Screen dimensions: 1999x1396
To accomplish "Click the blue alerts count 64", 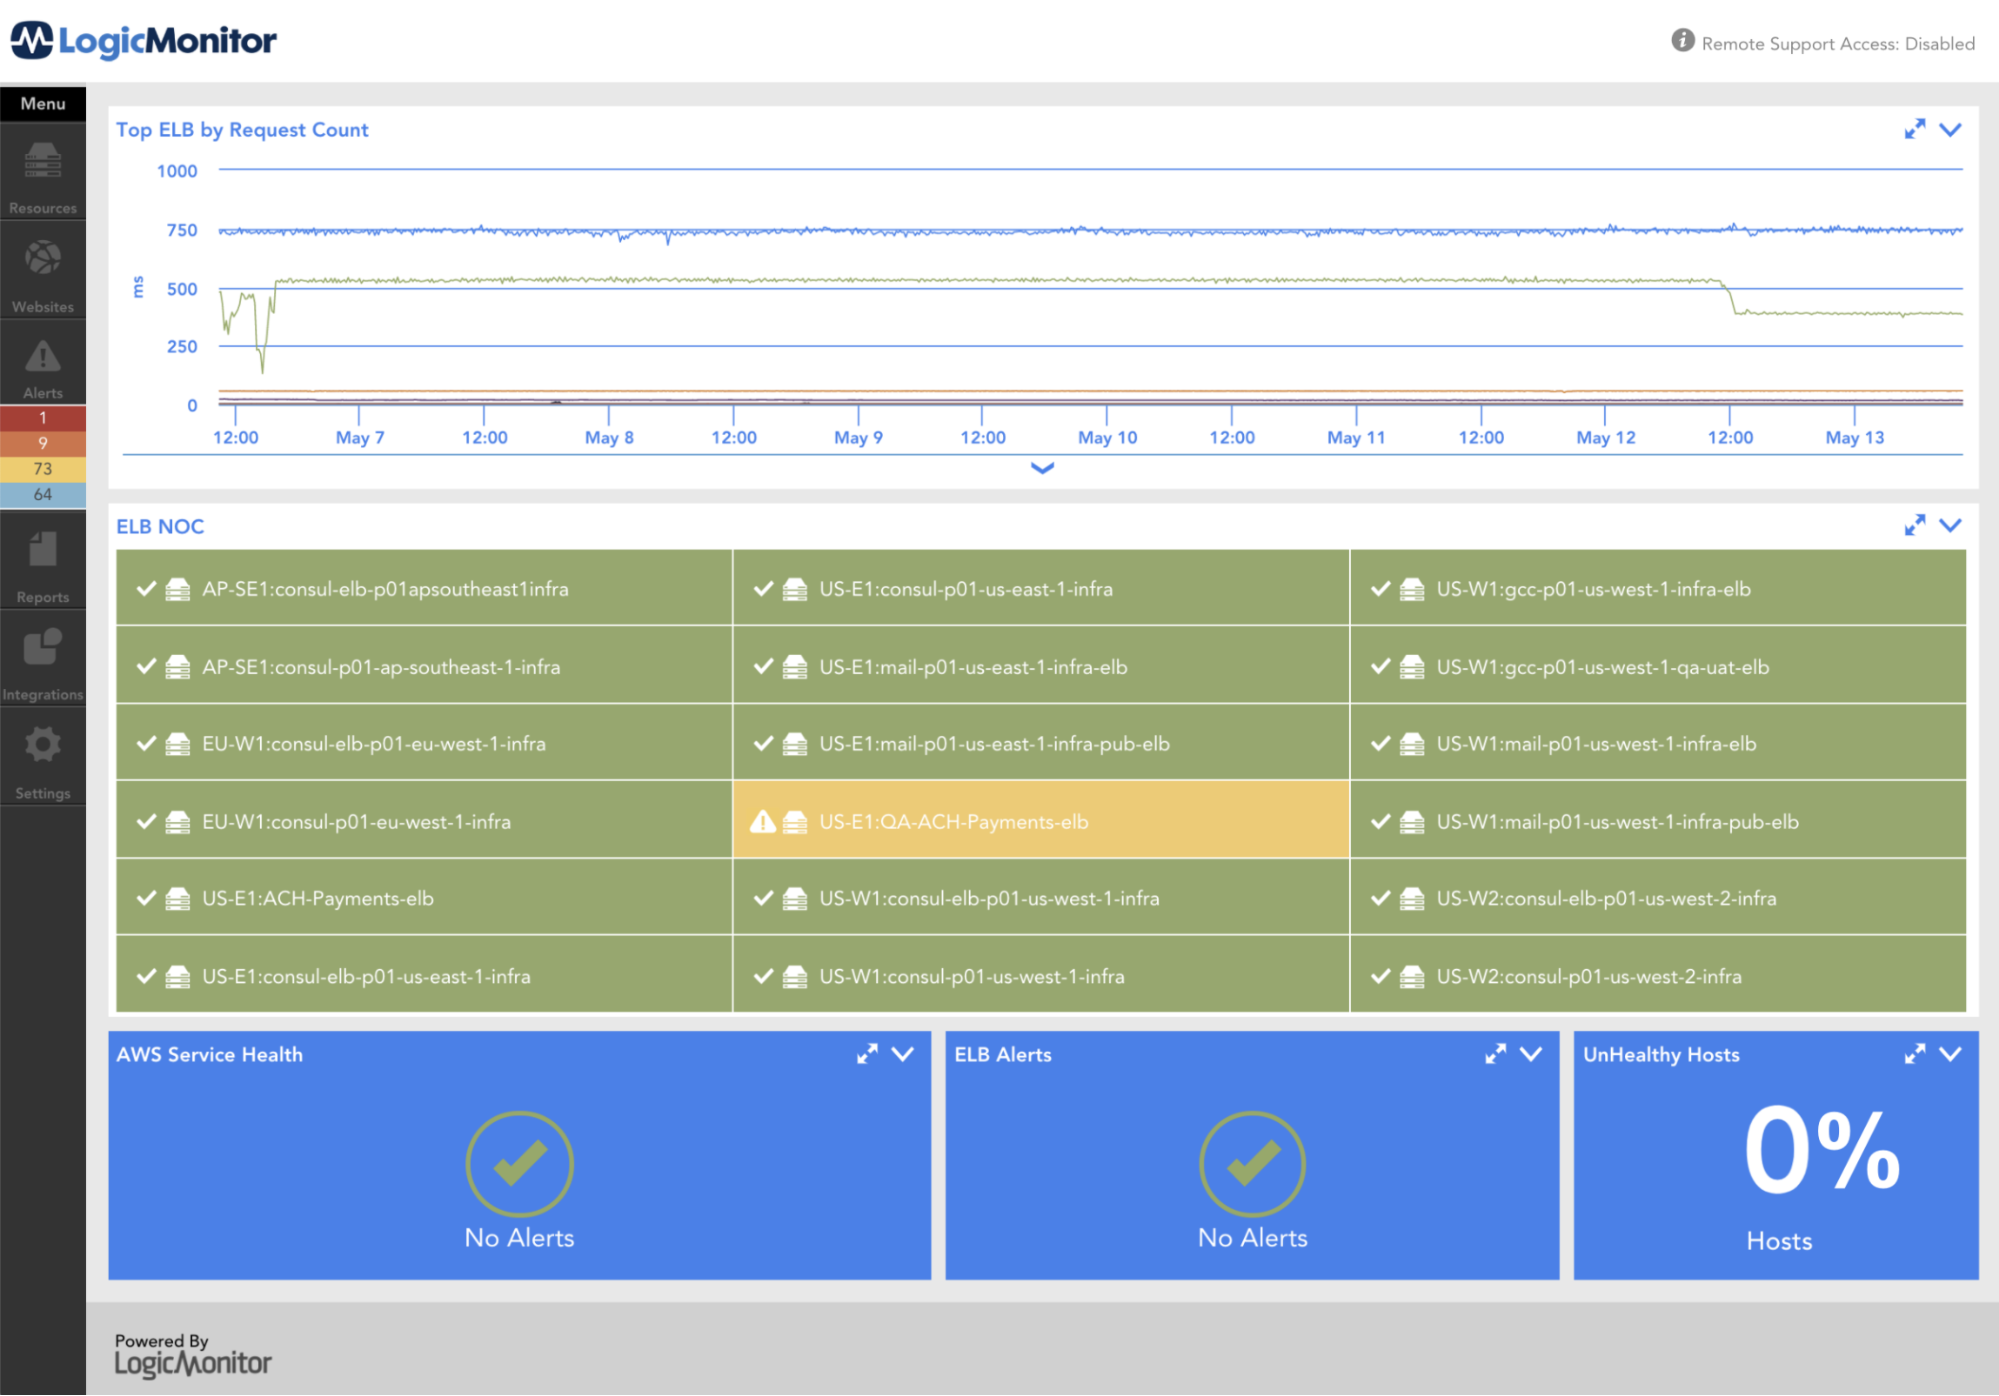I will point(43,495).
